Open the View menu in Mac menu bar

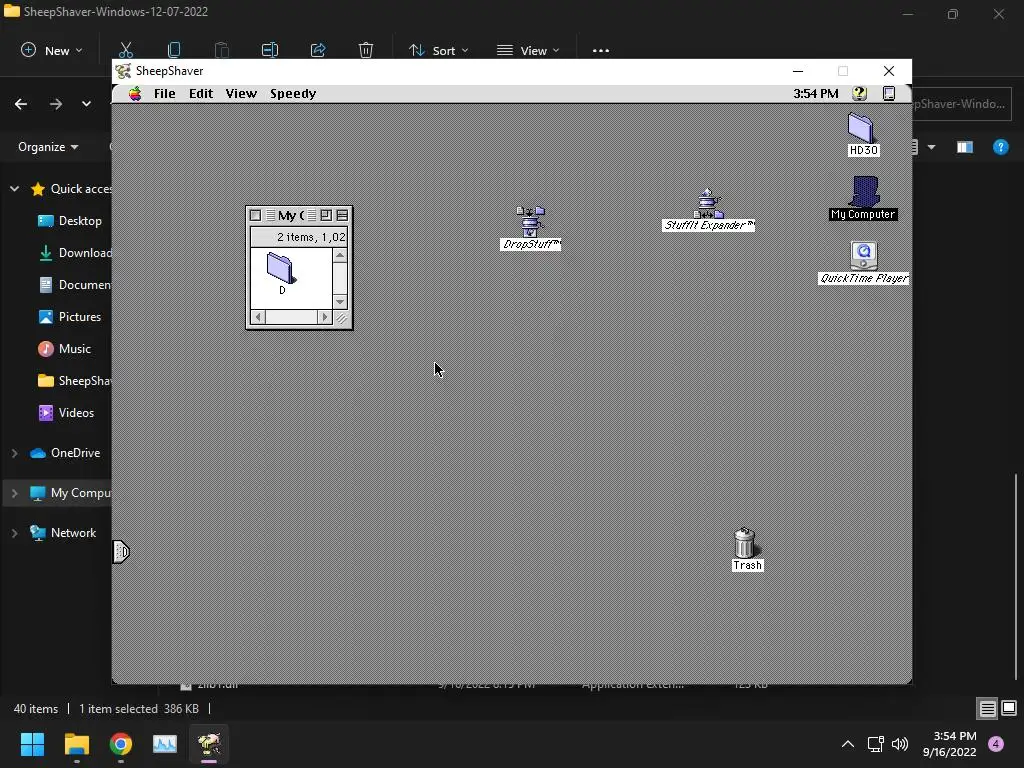241,93
